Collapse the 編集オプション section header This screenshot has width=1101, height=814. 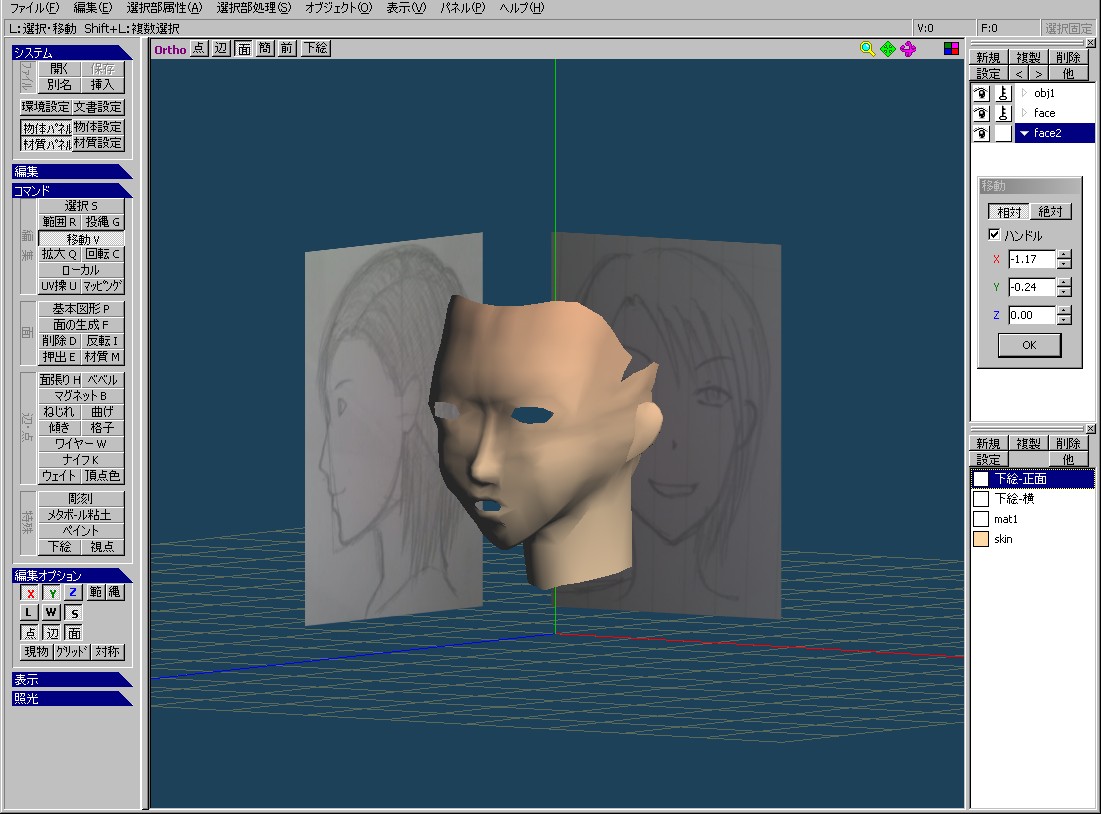(x=72, y=575)
